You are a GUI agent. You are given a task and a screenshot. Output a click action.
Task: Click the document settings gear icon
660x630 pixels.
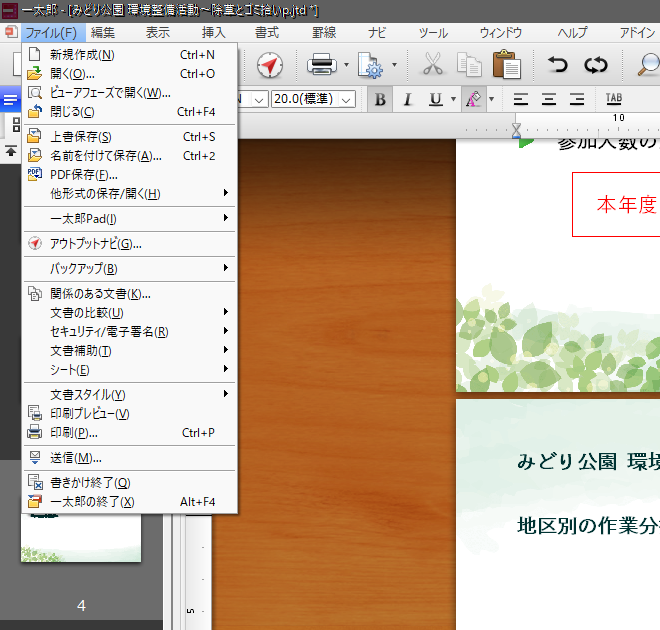coord(370,65)
